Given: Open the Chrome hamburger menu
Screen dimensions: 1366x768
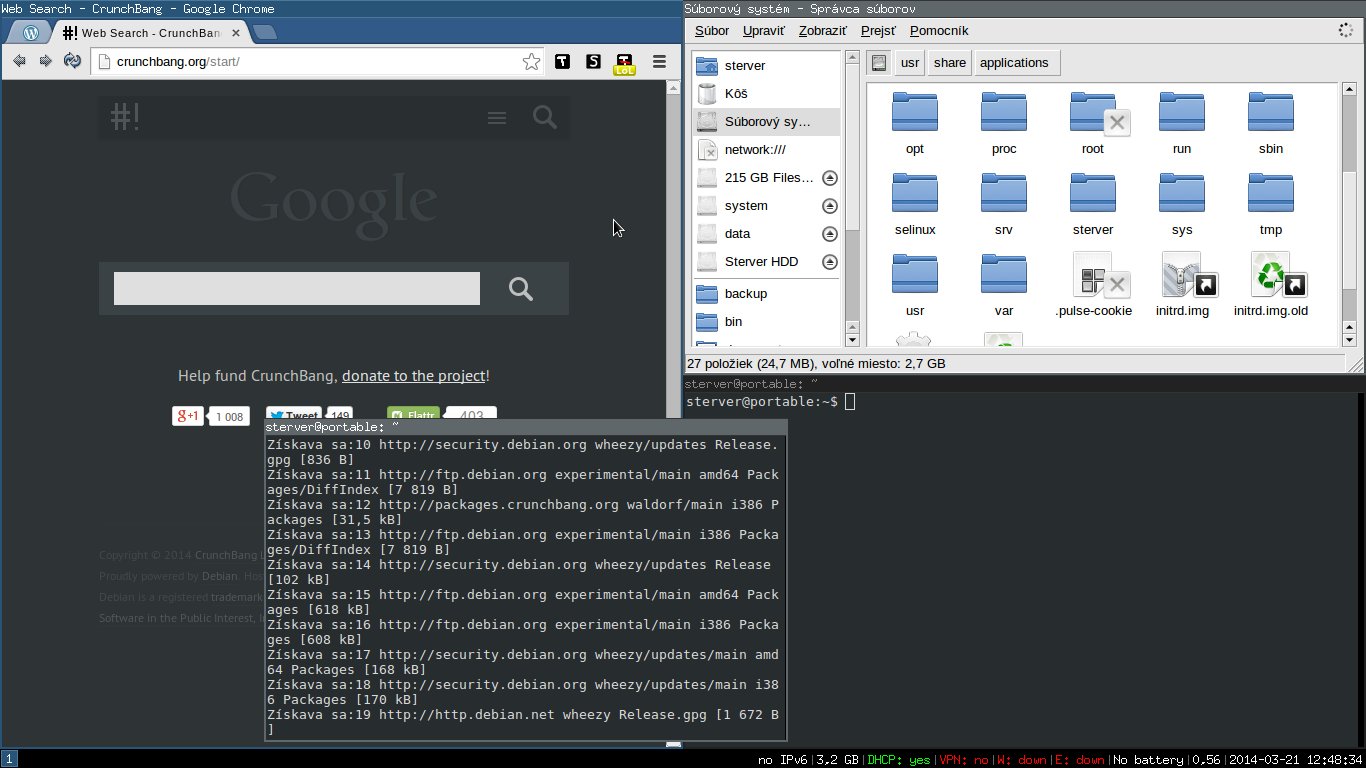Looking at the screenshot, I should click(659, 62).
